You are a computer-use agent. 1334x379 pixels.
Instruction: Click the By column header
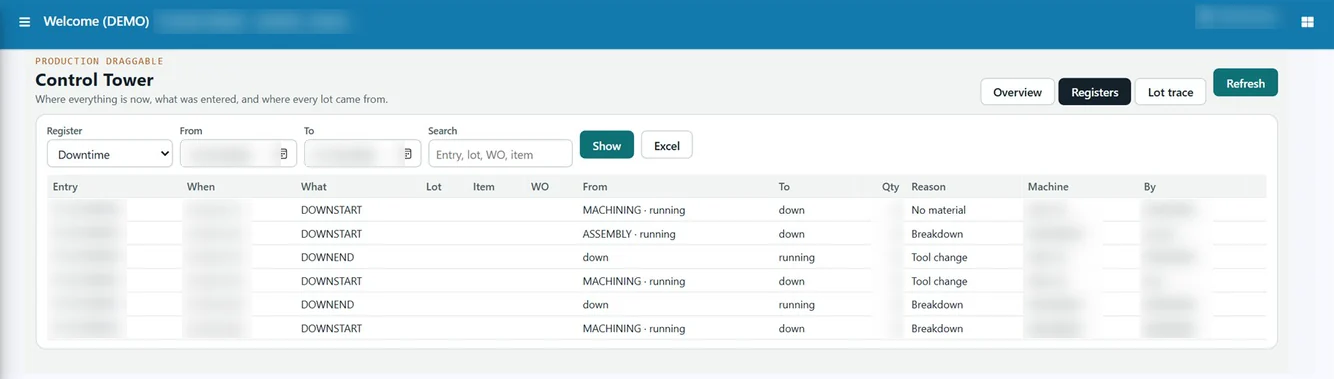coord(1150,187)
